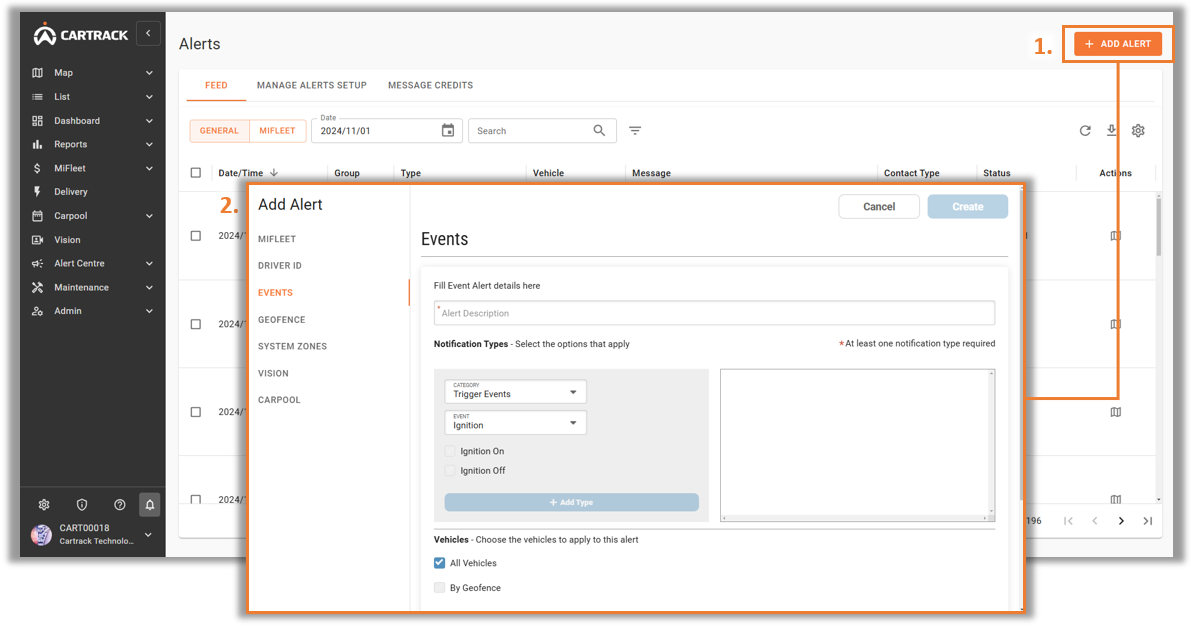Select VISION alert category
The width and height of the screenshot is (1191, 635).
[273, 374]
